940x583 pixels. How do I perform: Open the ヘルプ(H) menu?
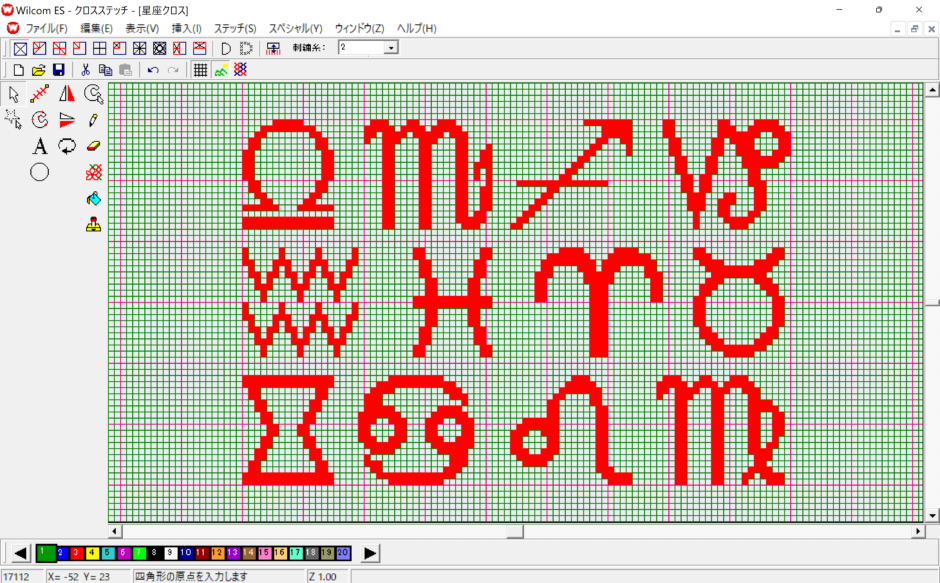pos(417,28)
